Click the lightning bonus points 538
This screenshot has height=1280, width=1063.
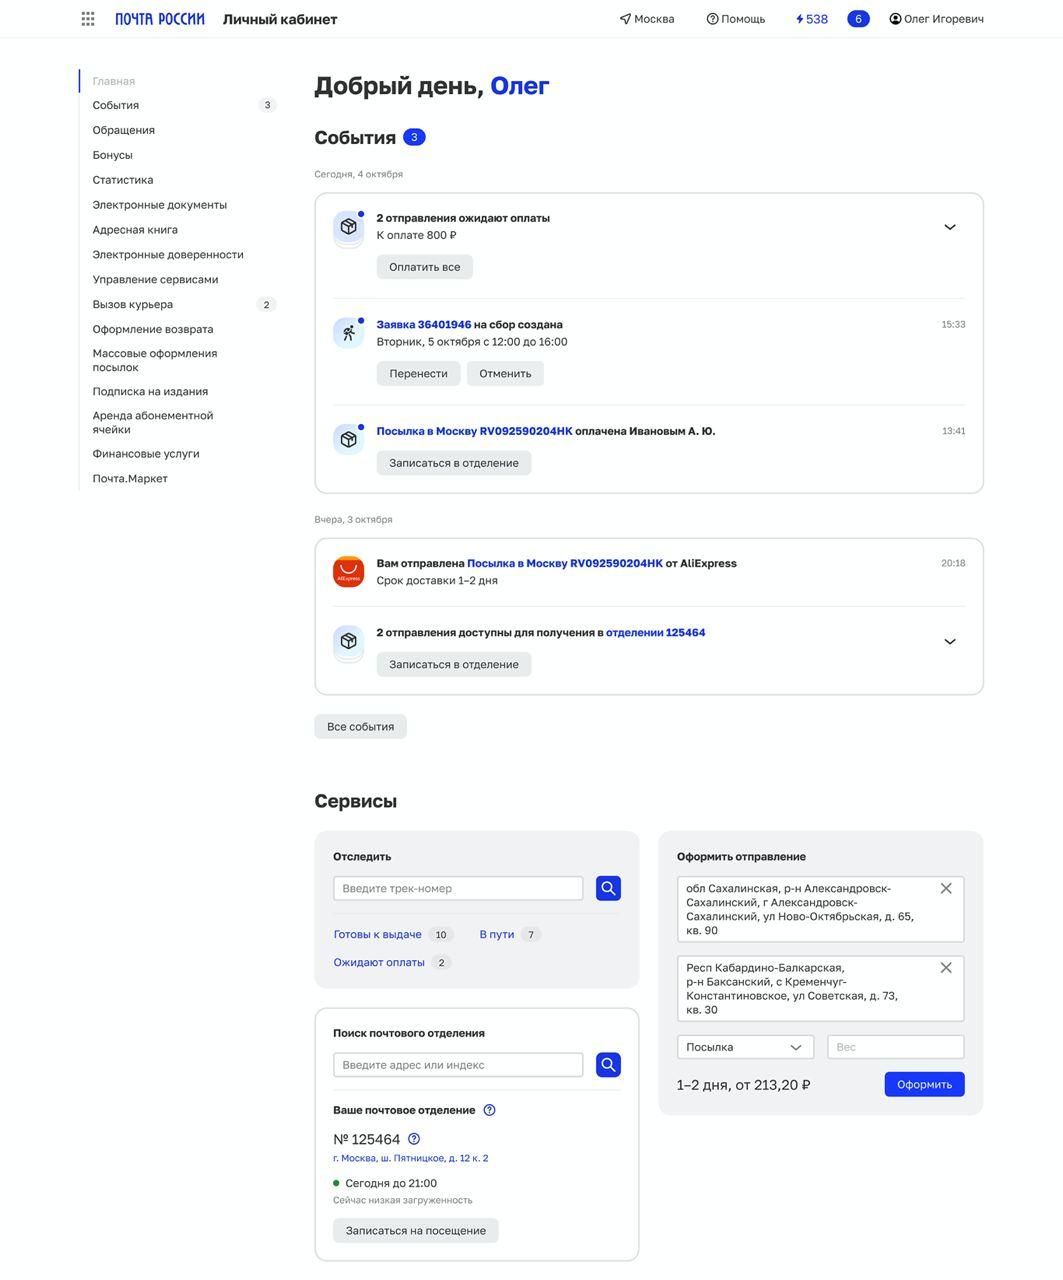[811, 19]
